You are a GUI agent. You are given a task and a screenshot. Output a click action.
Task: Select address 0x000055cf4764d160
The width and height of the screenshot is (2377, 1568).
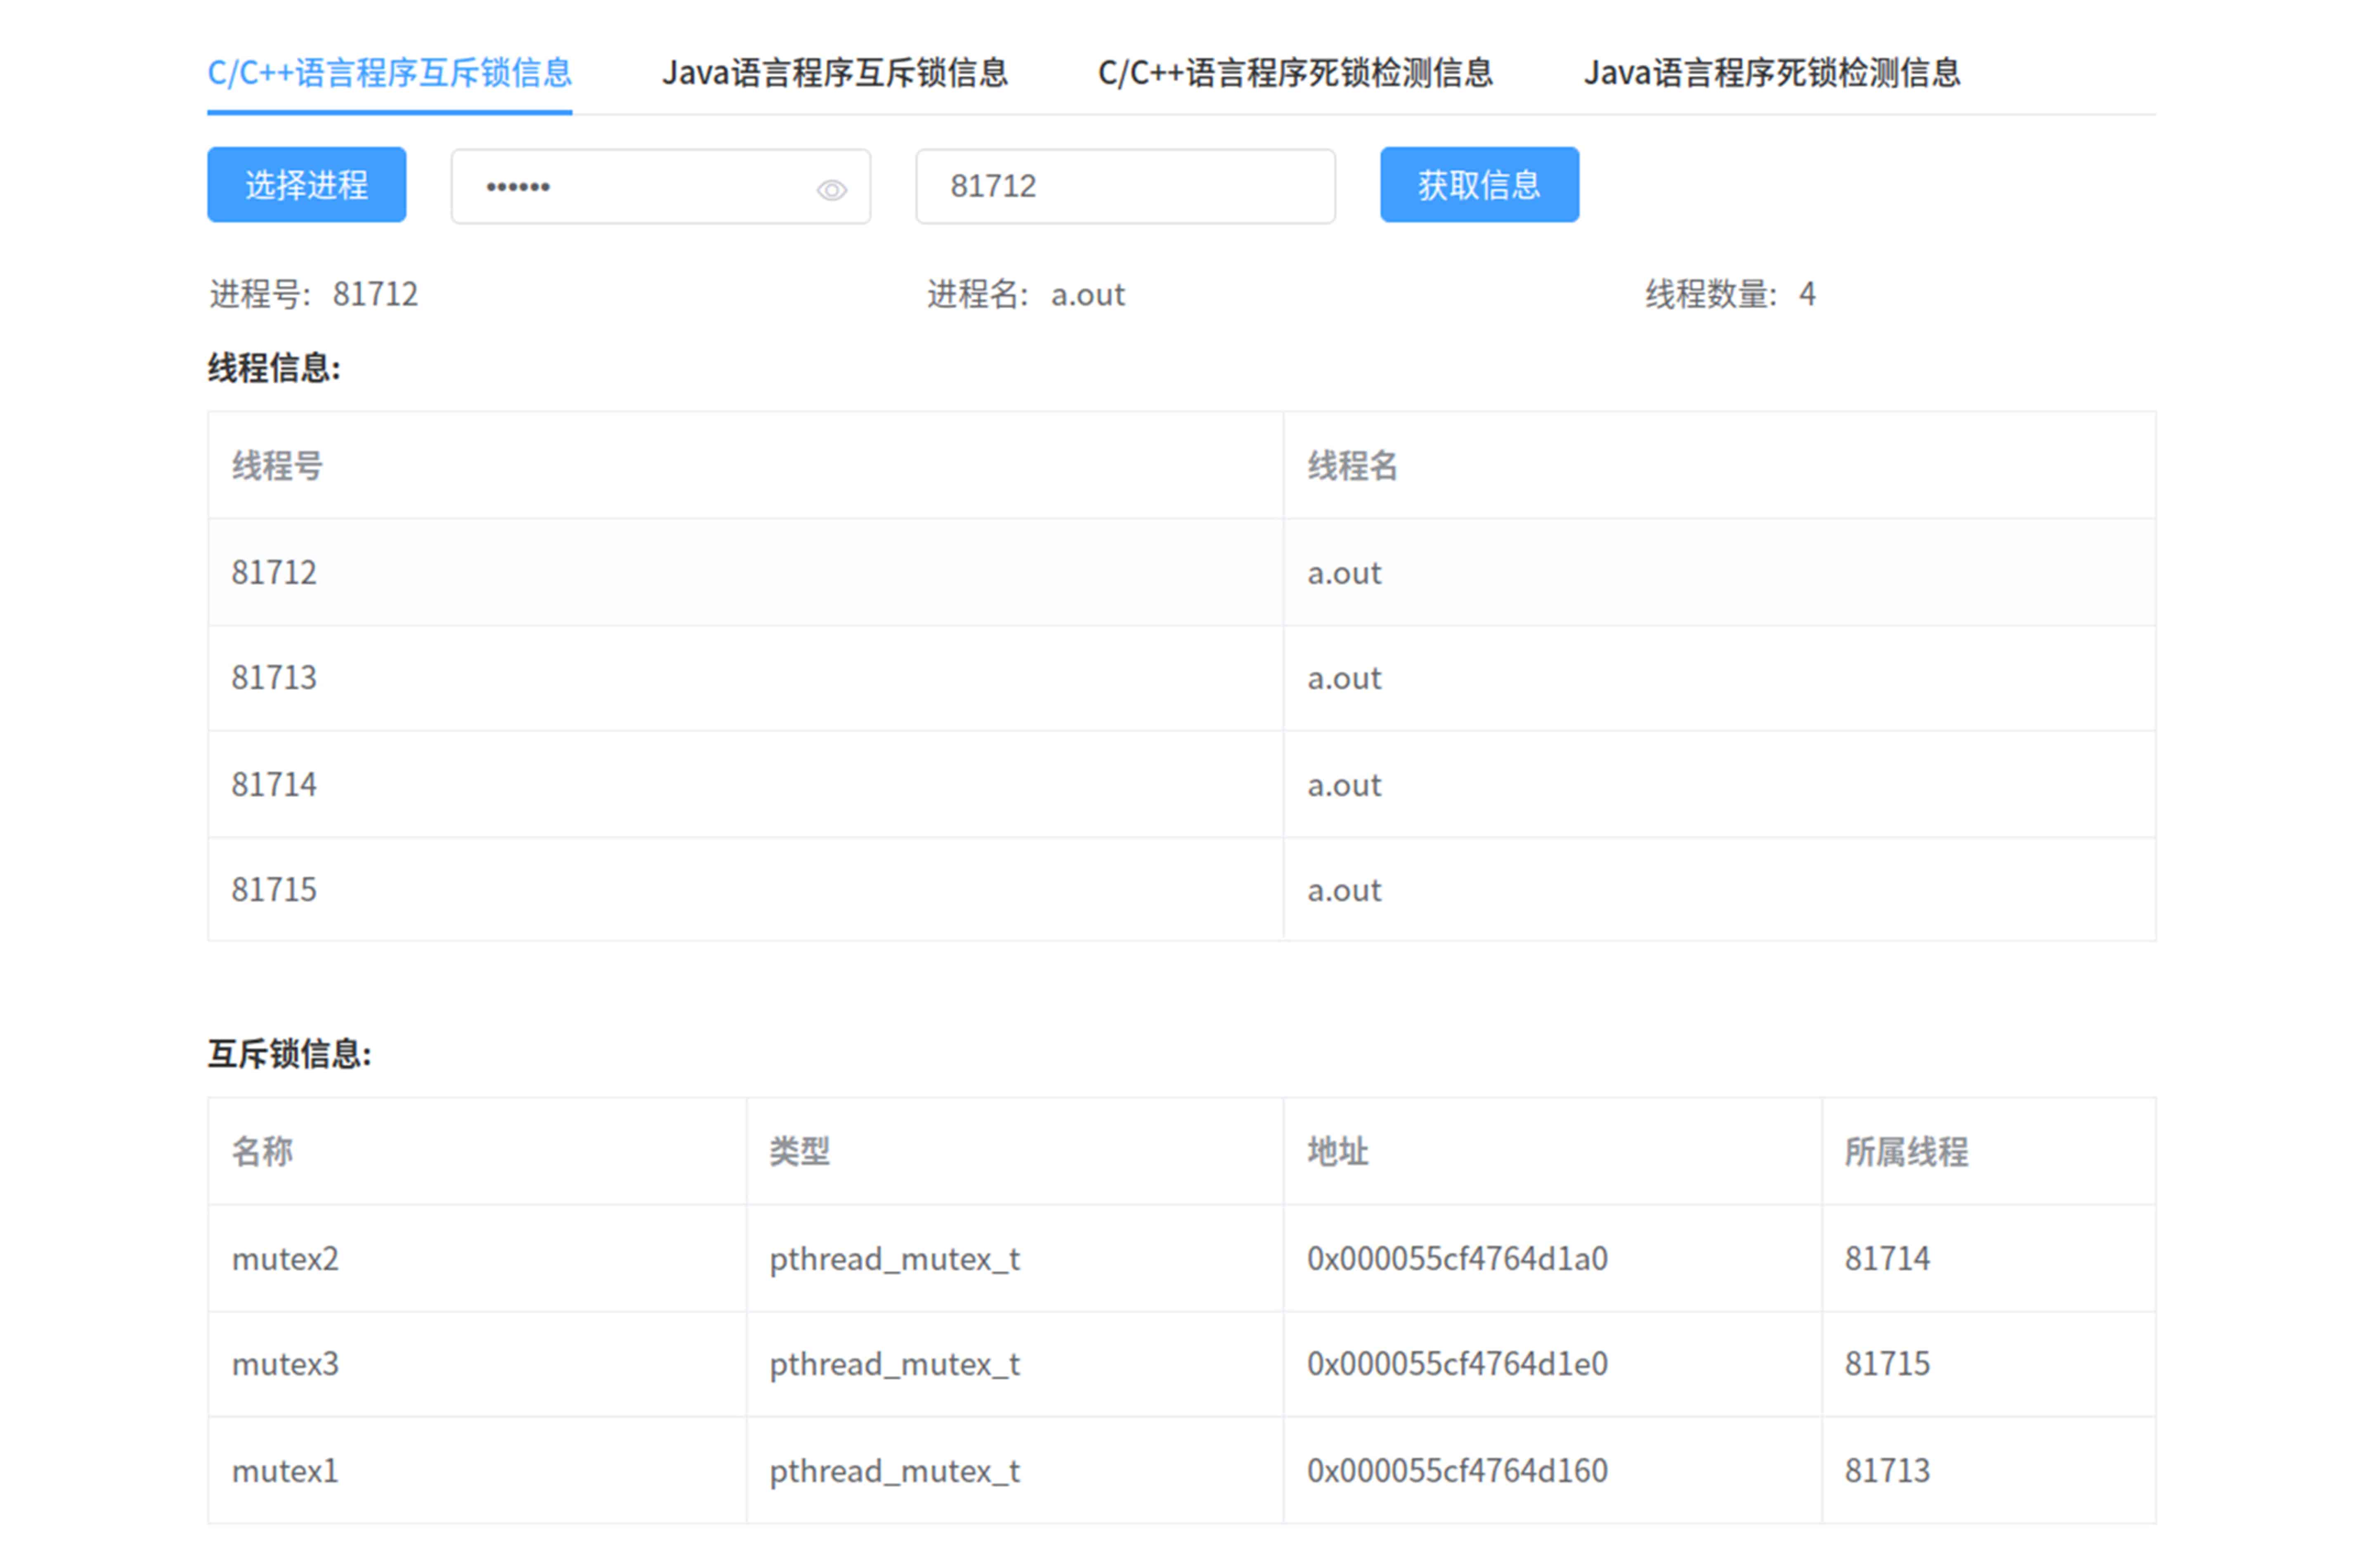click(1457, 1471)
